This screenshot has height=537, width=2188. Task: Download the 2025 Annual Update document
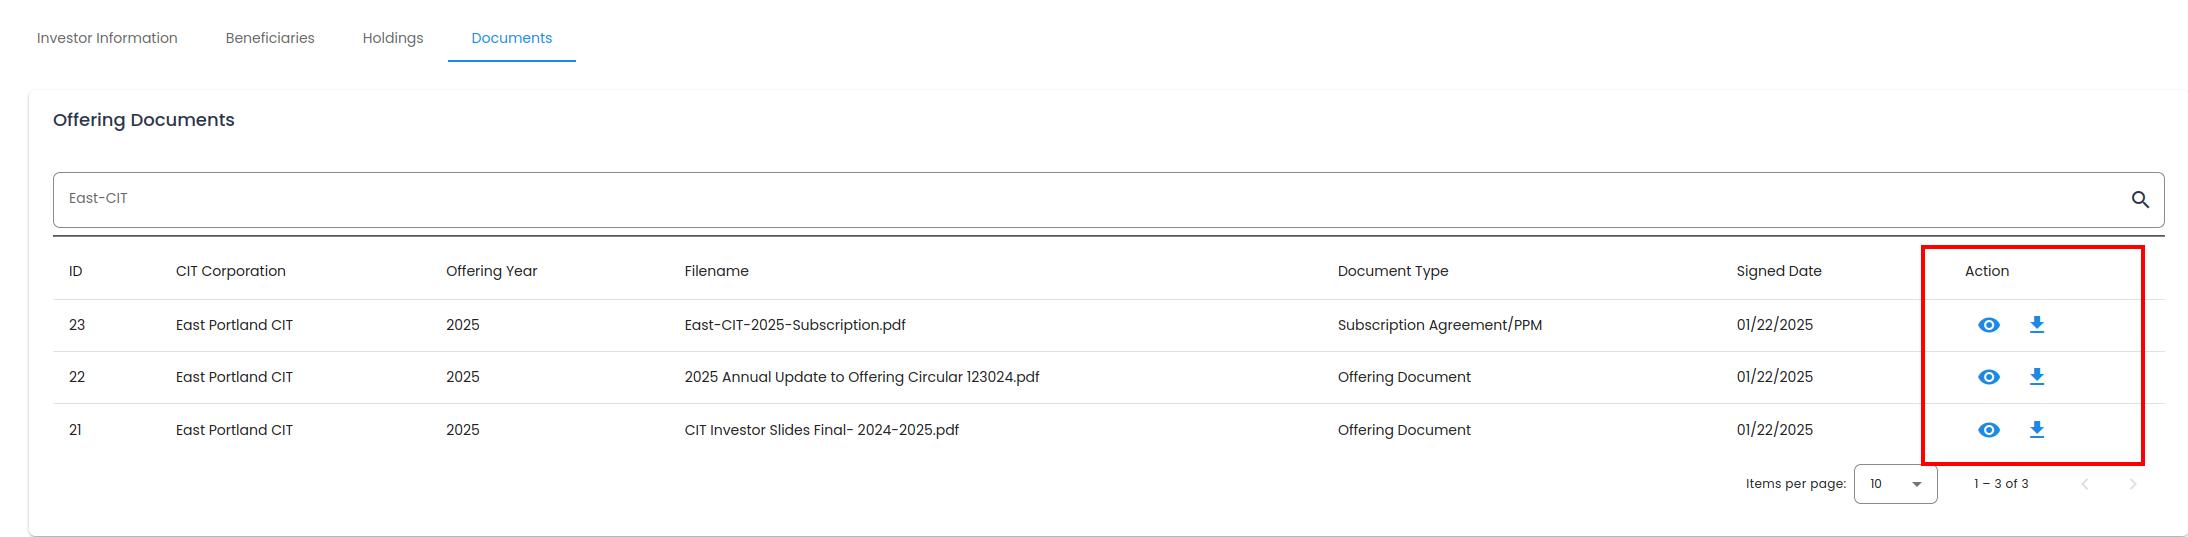point(2036,377)
